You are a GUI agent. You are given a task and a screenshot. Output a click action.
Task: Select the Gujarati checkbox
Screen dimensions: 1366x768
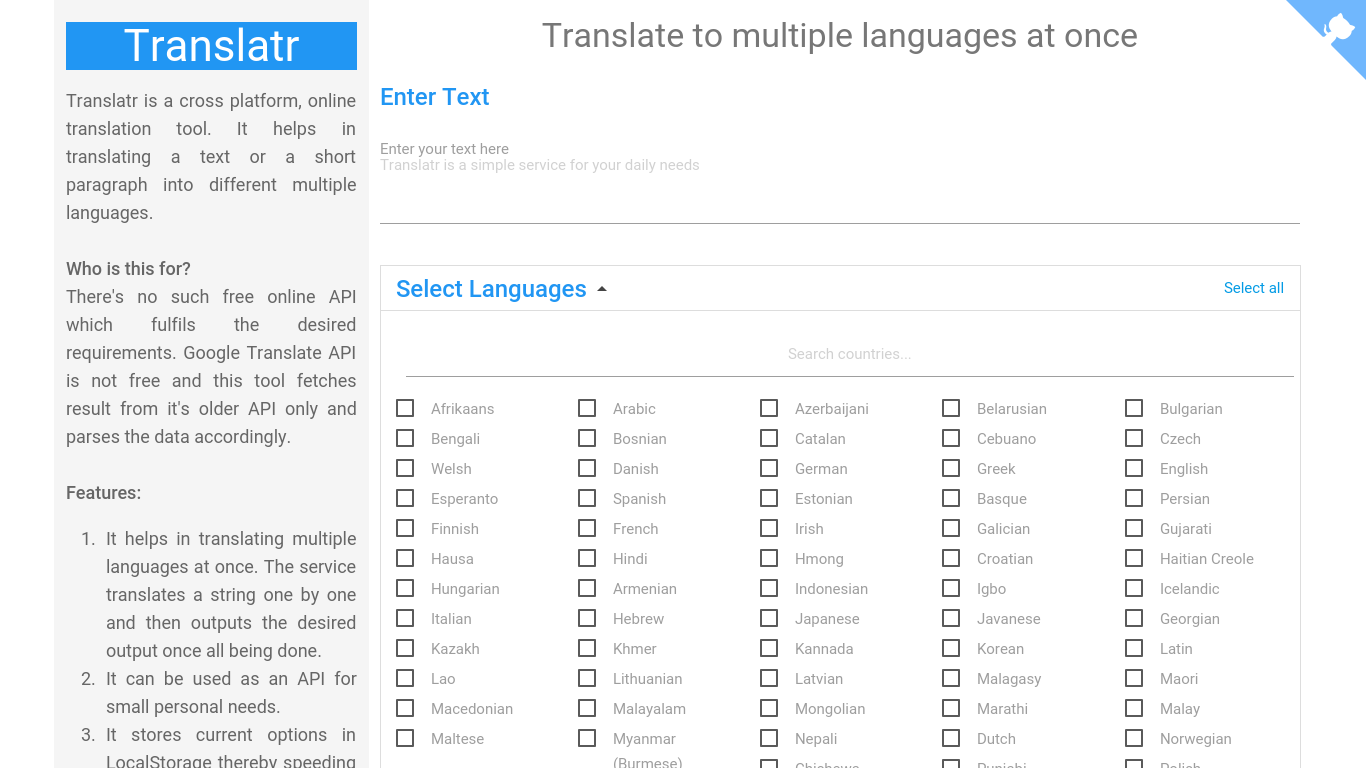click(1134, 528)
